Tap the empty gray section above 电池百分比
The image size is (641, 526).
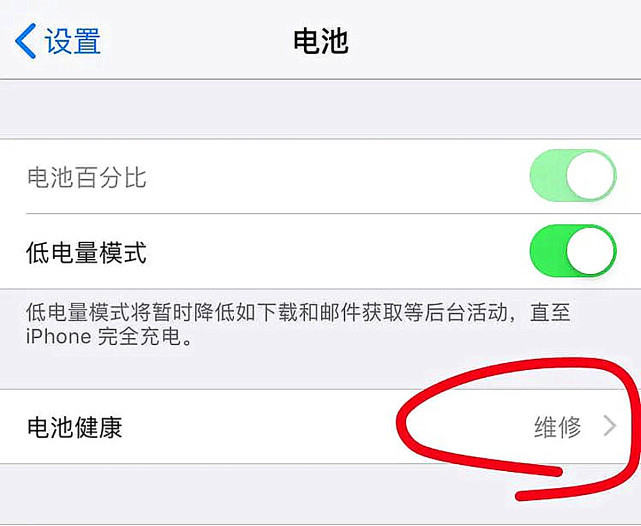(x=320, y=109)
